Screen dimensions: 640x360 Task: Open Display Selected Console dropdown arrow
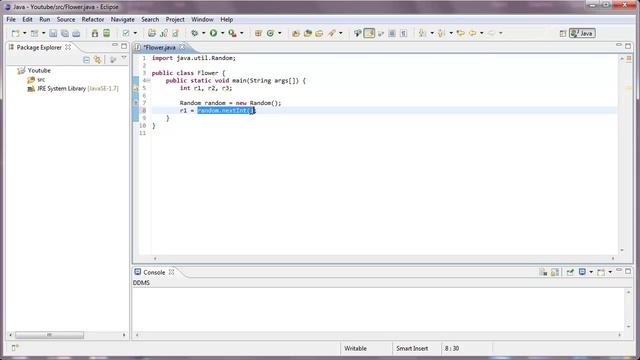pyautogui.click(x=591, y=272)
